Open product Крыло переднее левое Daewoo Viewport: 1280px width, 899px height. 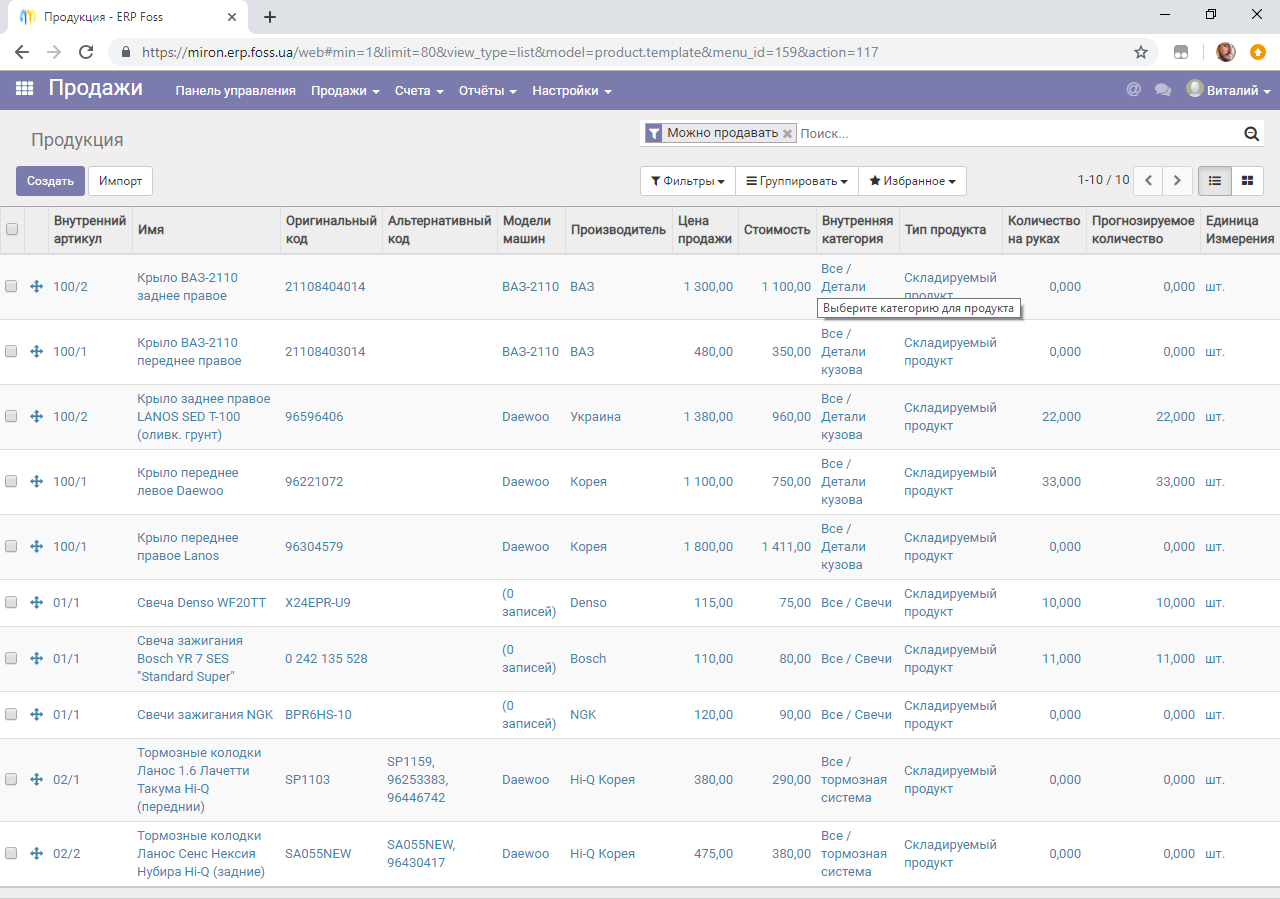click(x=188, y=481)
